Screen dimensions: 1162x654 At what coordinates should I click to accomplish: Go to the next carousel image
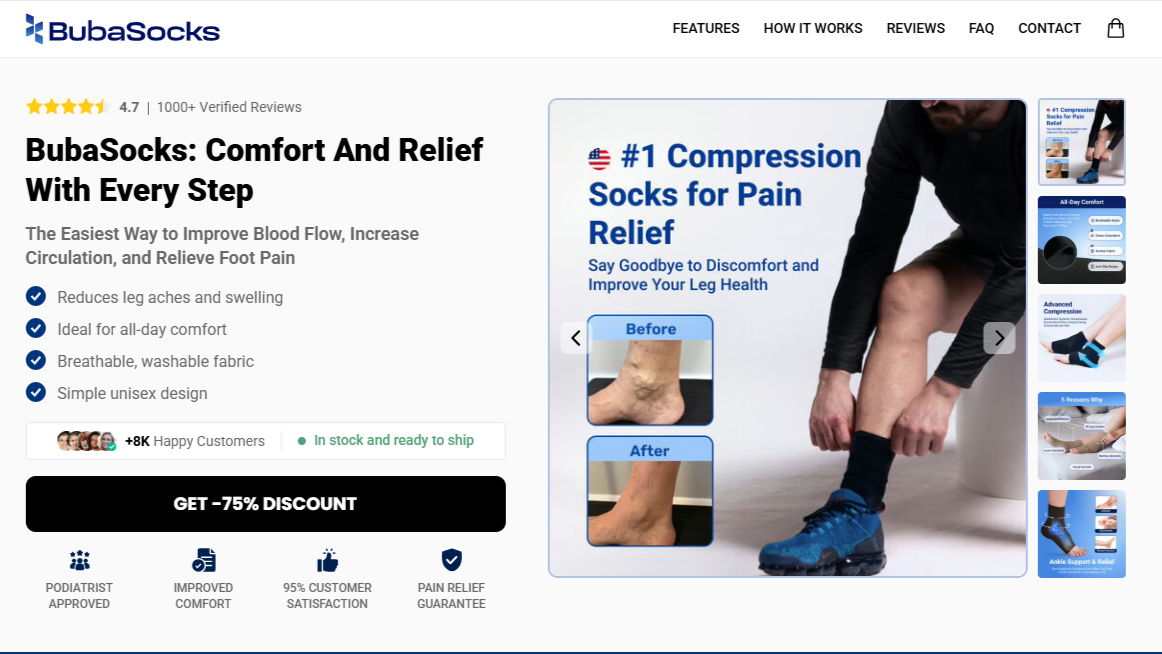(999, 338)
